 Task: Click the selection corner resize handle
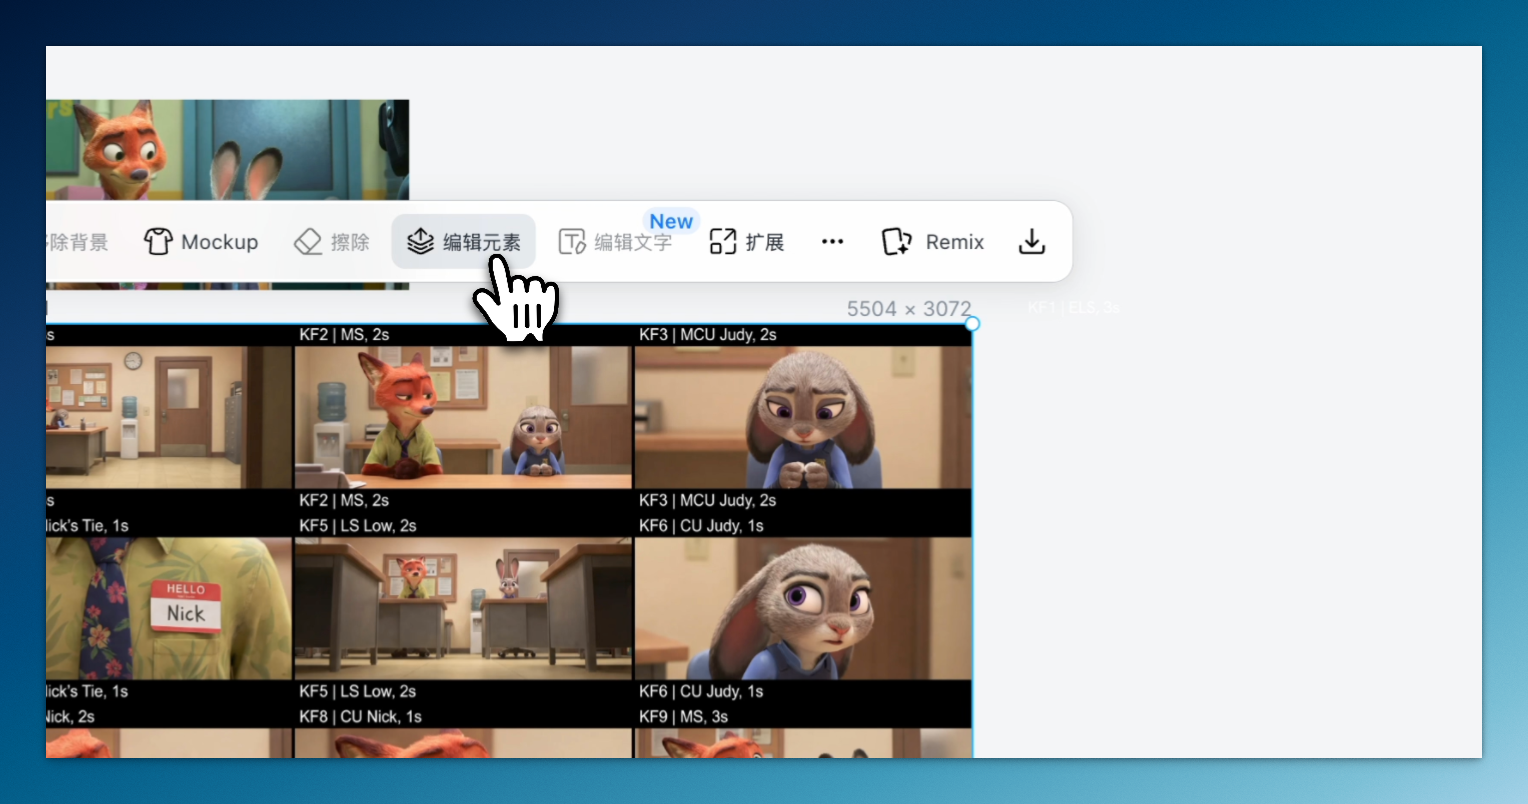tap(972, 323)
